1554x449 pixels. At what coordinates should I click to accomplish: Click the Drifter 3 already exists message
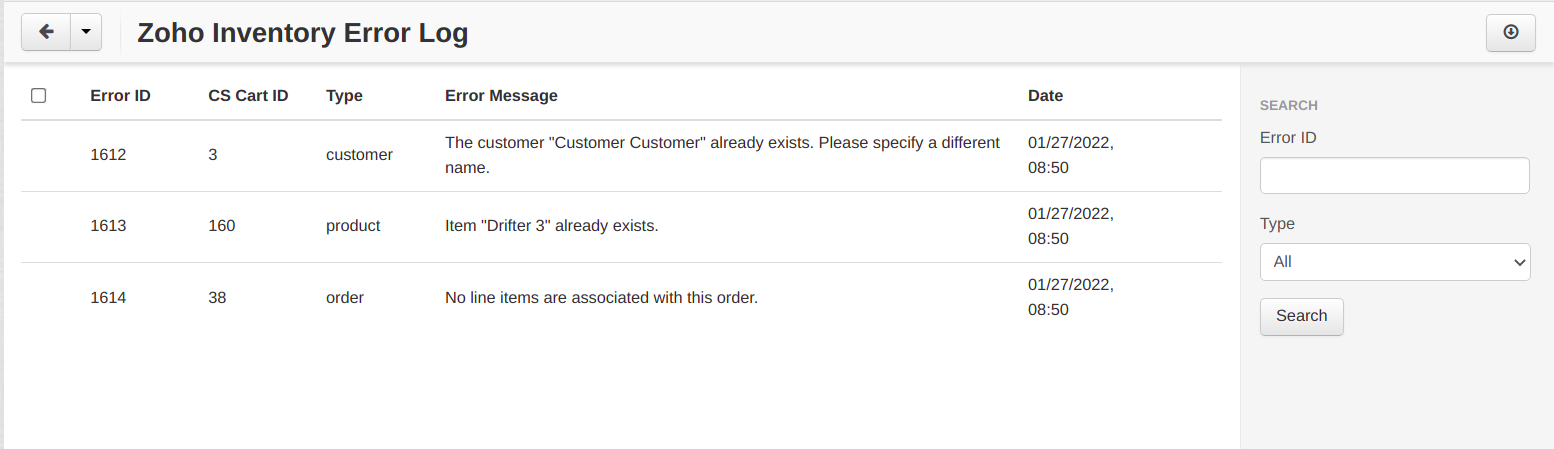tap(551, 226)
